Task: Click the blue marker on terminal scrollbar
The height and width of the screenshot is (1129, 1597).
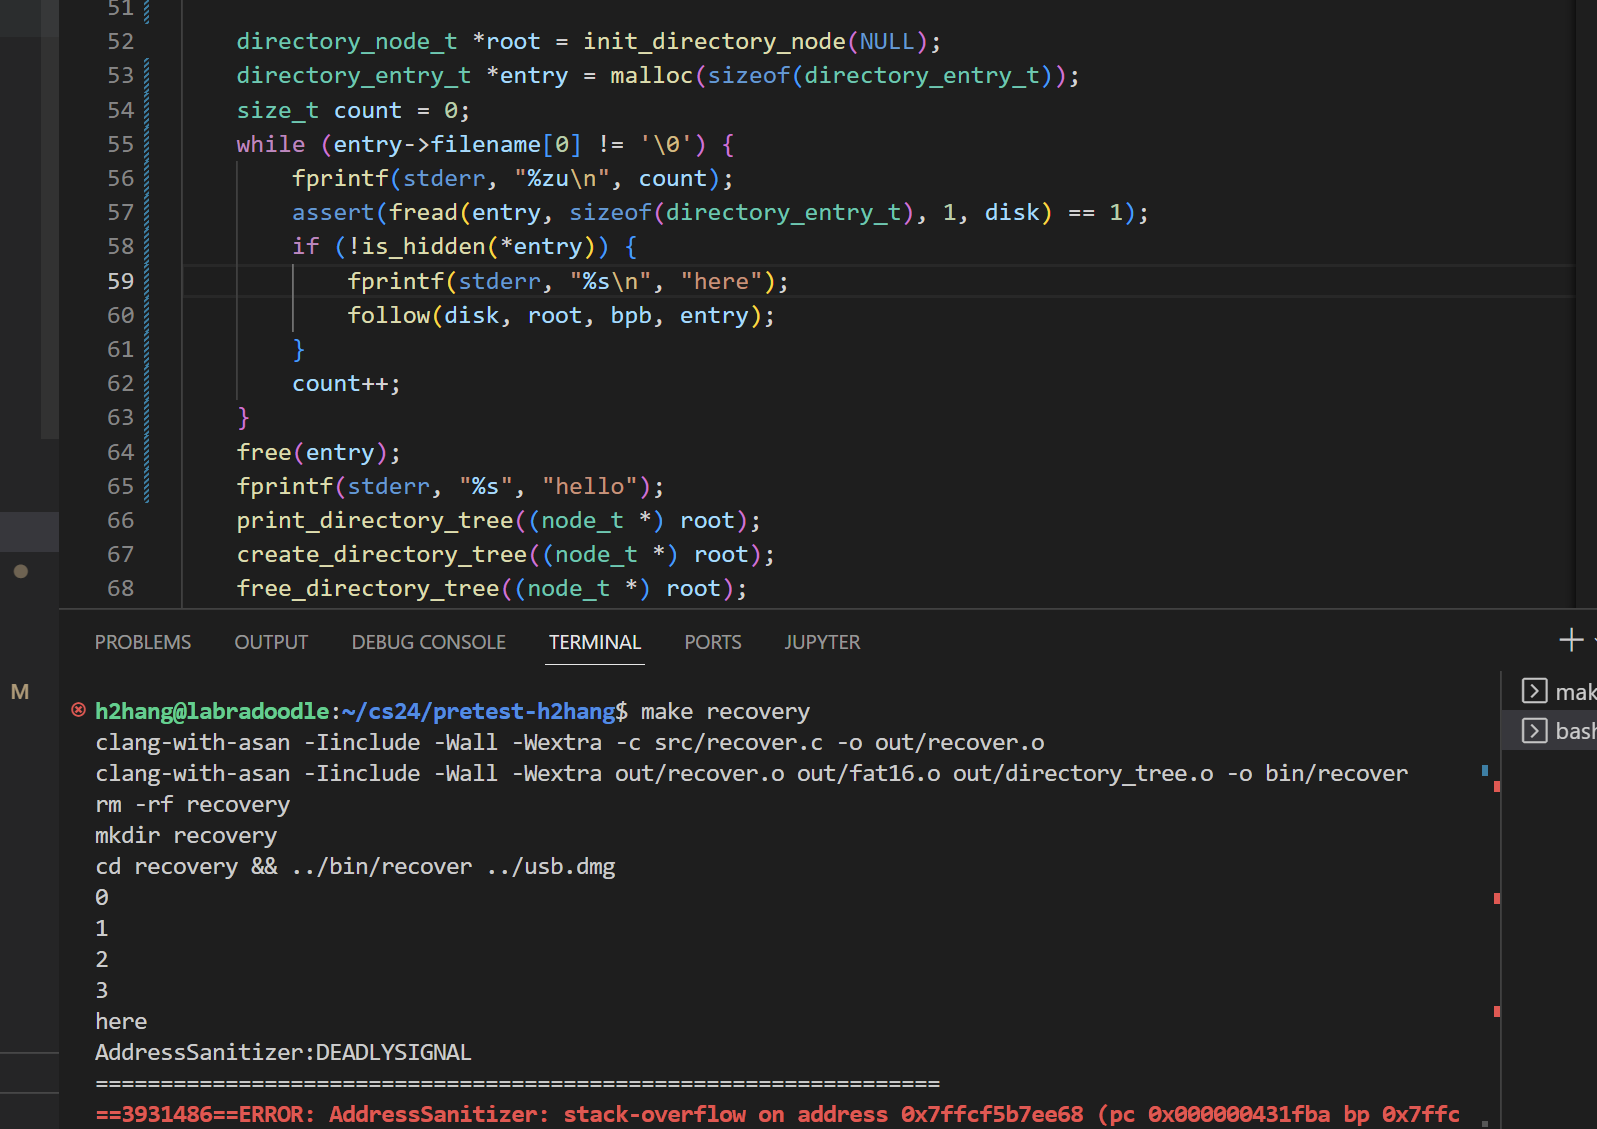Action: tap(1485, 770)
